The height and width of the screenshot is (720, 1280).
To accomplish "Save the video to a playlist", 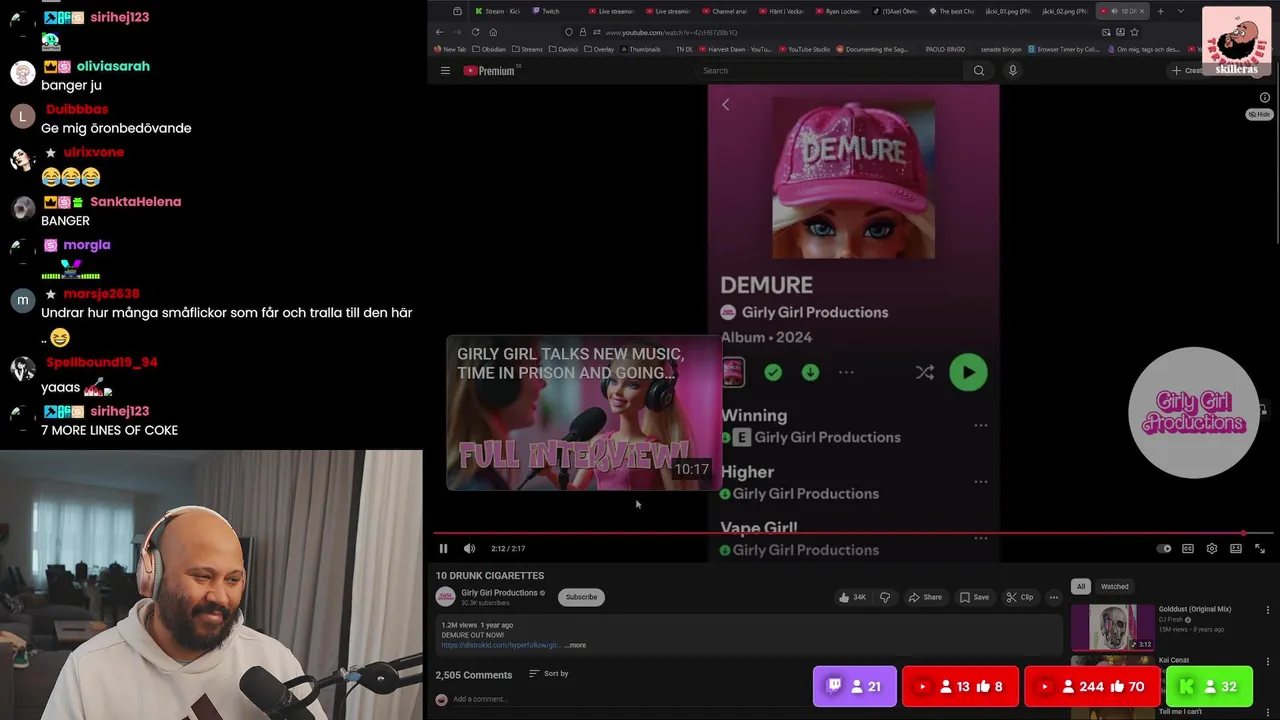I will tap(974, 597).
